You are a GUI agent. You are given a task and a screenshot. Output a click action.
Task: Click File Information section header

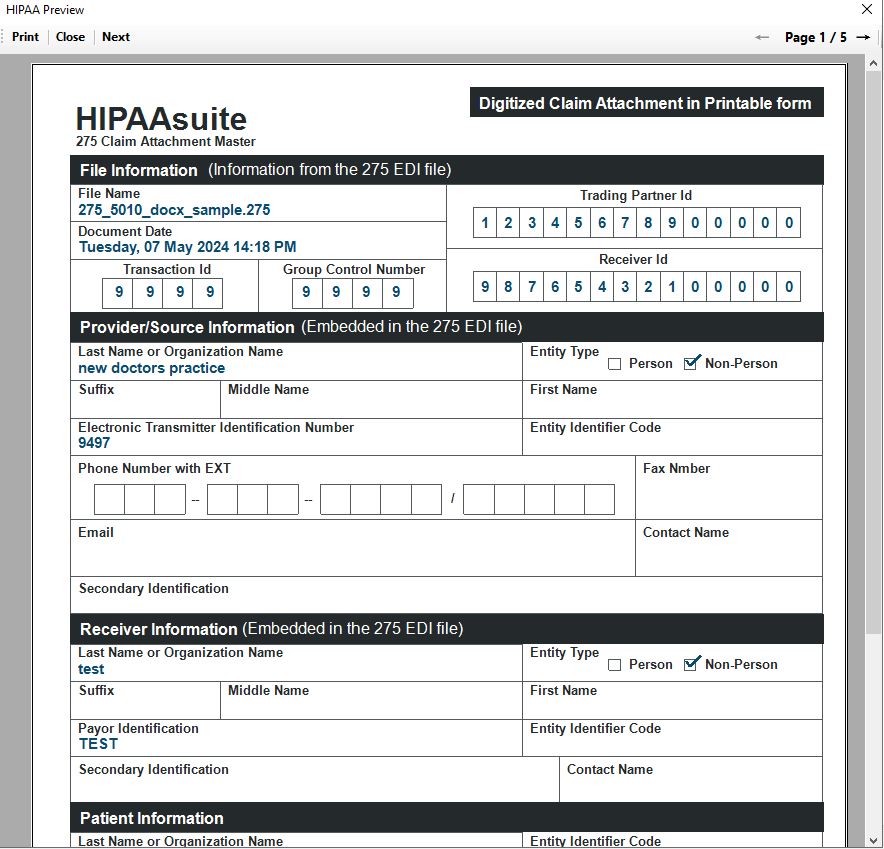pos(447,170)
